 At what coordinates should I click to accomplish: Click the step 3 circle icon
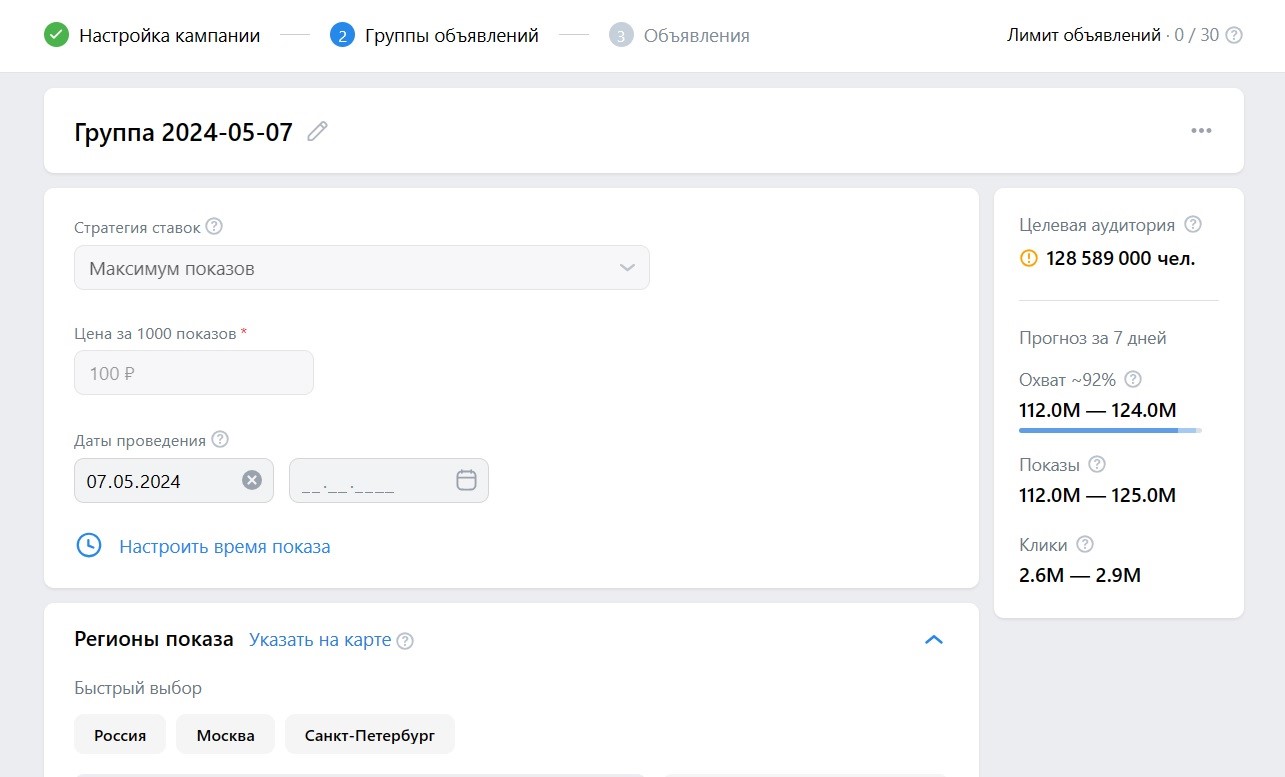click(621, 36)
